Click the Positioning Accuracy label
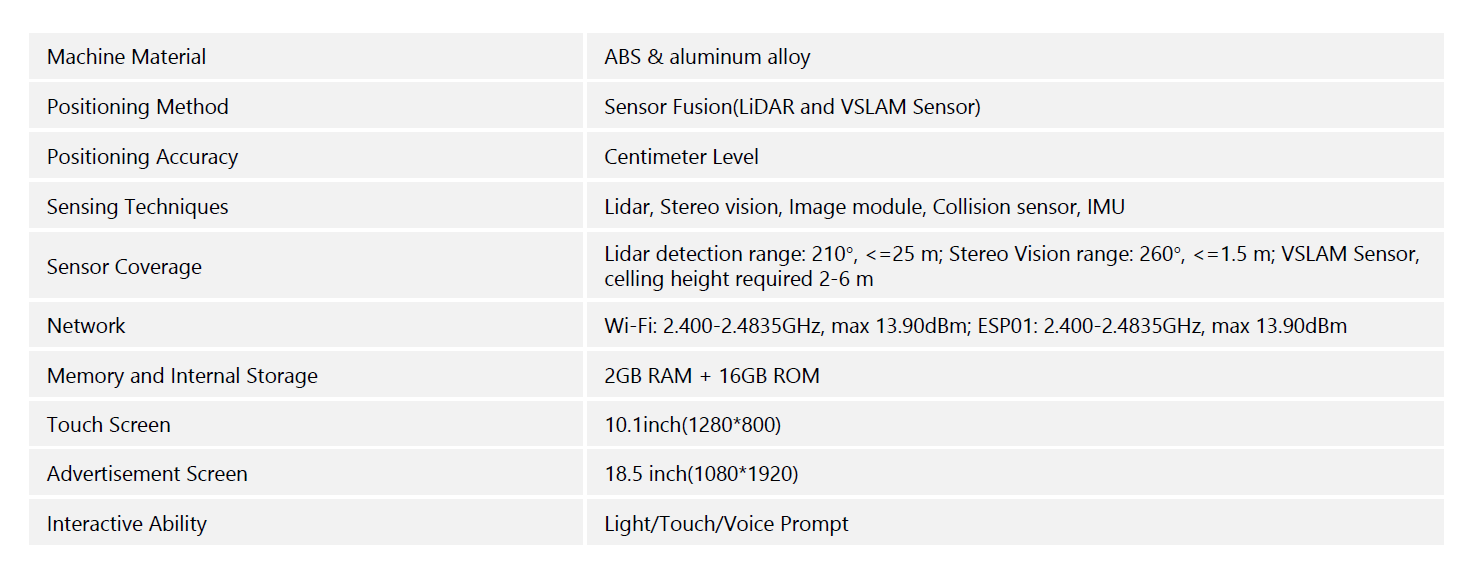Screen dimensions: 1471x576 coord(142,157)
